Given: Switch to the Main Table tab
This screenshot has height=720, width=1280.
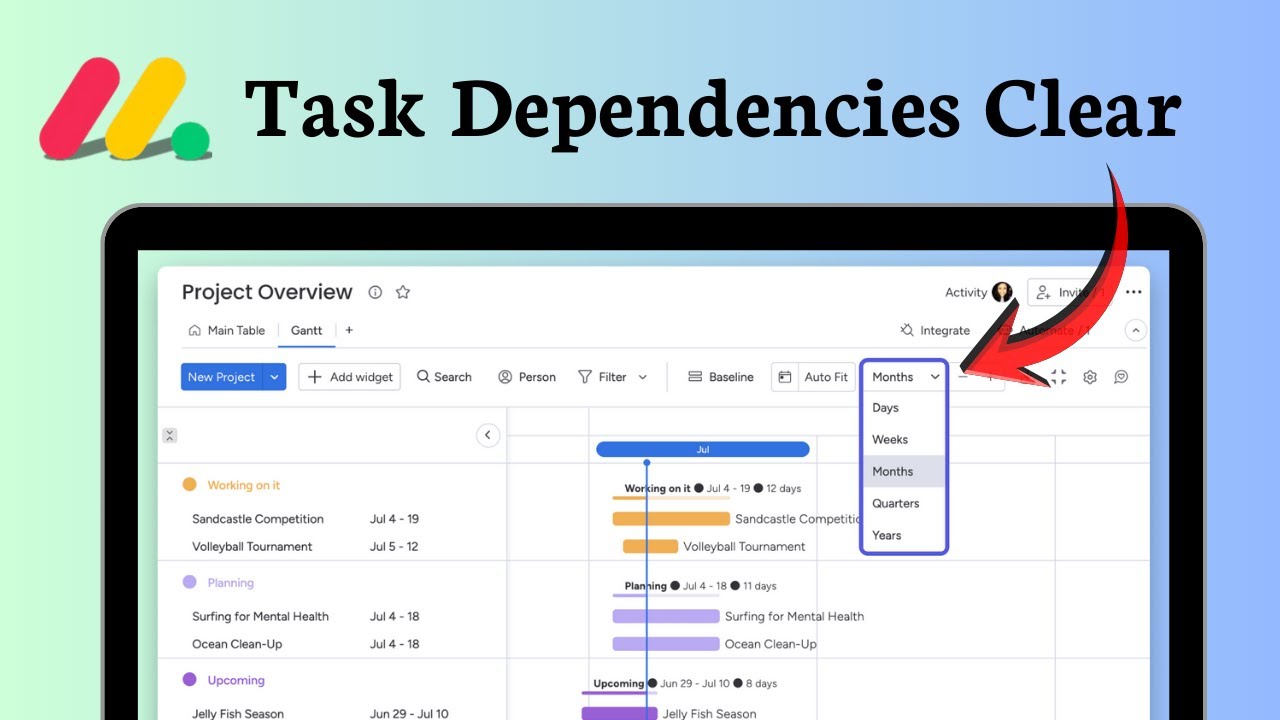Looking at the screenshot, I should tap(227, 330).
